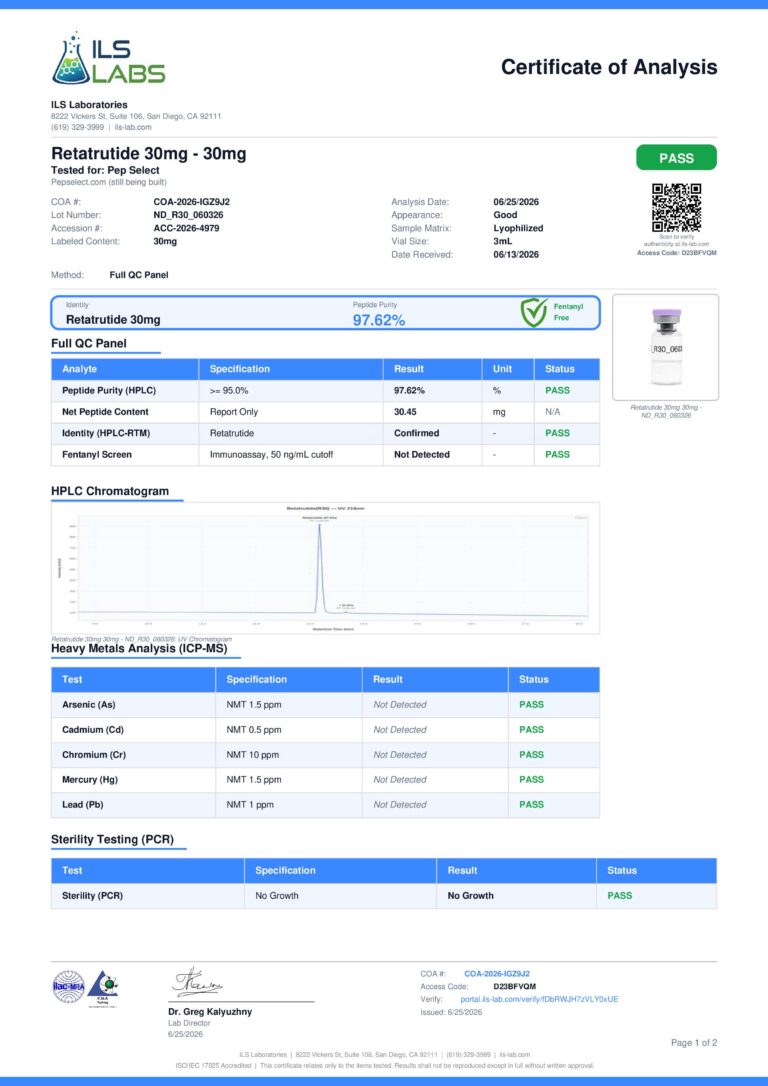Click the HPLC Chromatogram section heading
The width and height of the screenshot is (768, 1086).
[x=110, y=491]
